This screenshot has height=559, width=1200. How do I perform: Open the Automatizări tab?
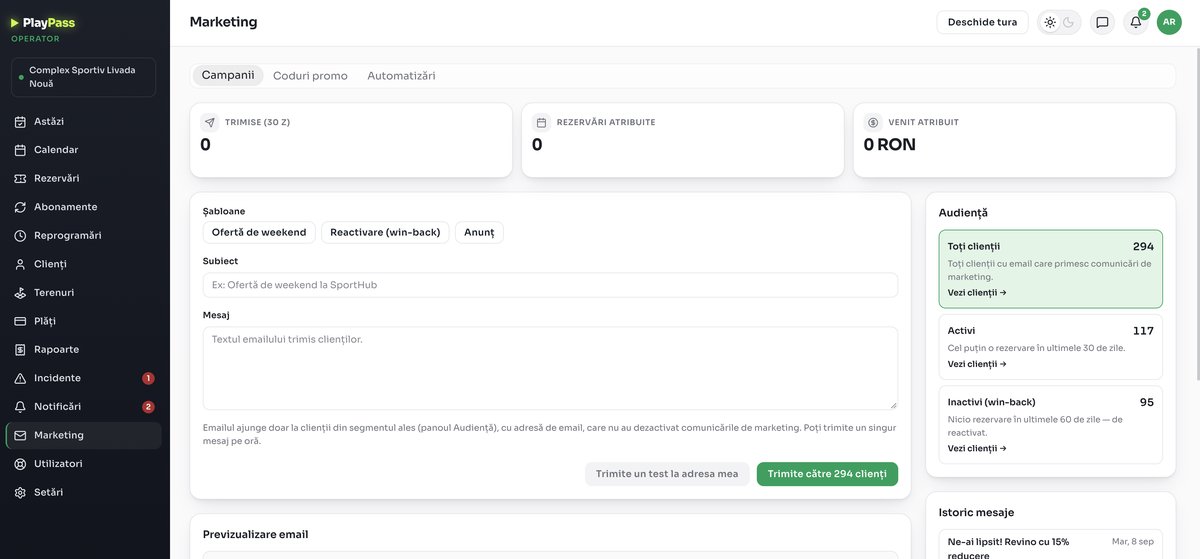[x=401, y=76]
